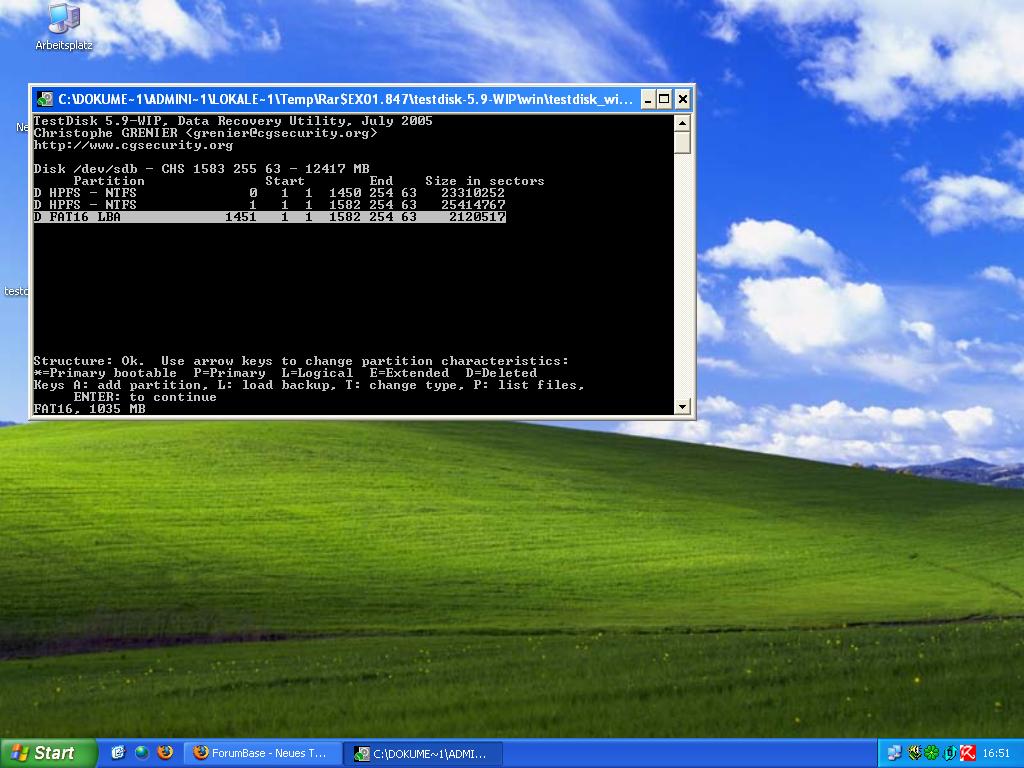Maximize the TestDisk console window

[x=664, y=99]
